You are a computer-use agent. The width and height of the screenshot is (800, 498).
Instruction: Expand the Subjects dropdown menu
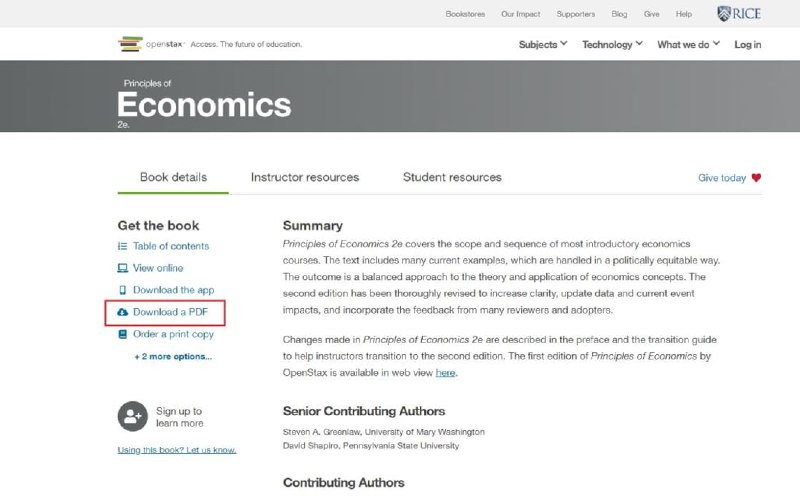[543, 44]
